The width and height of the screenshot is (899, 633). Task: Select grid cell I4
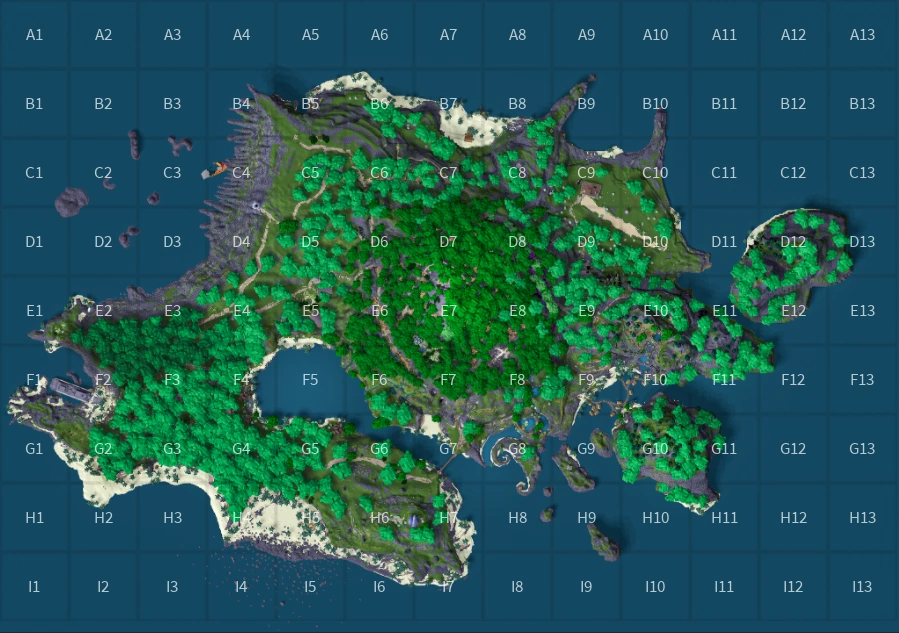click(x=241, y=587)
